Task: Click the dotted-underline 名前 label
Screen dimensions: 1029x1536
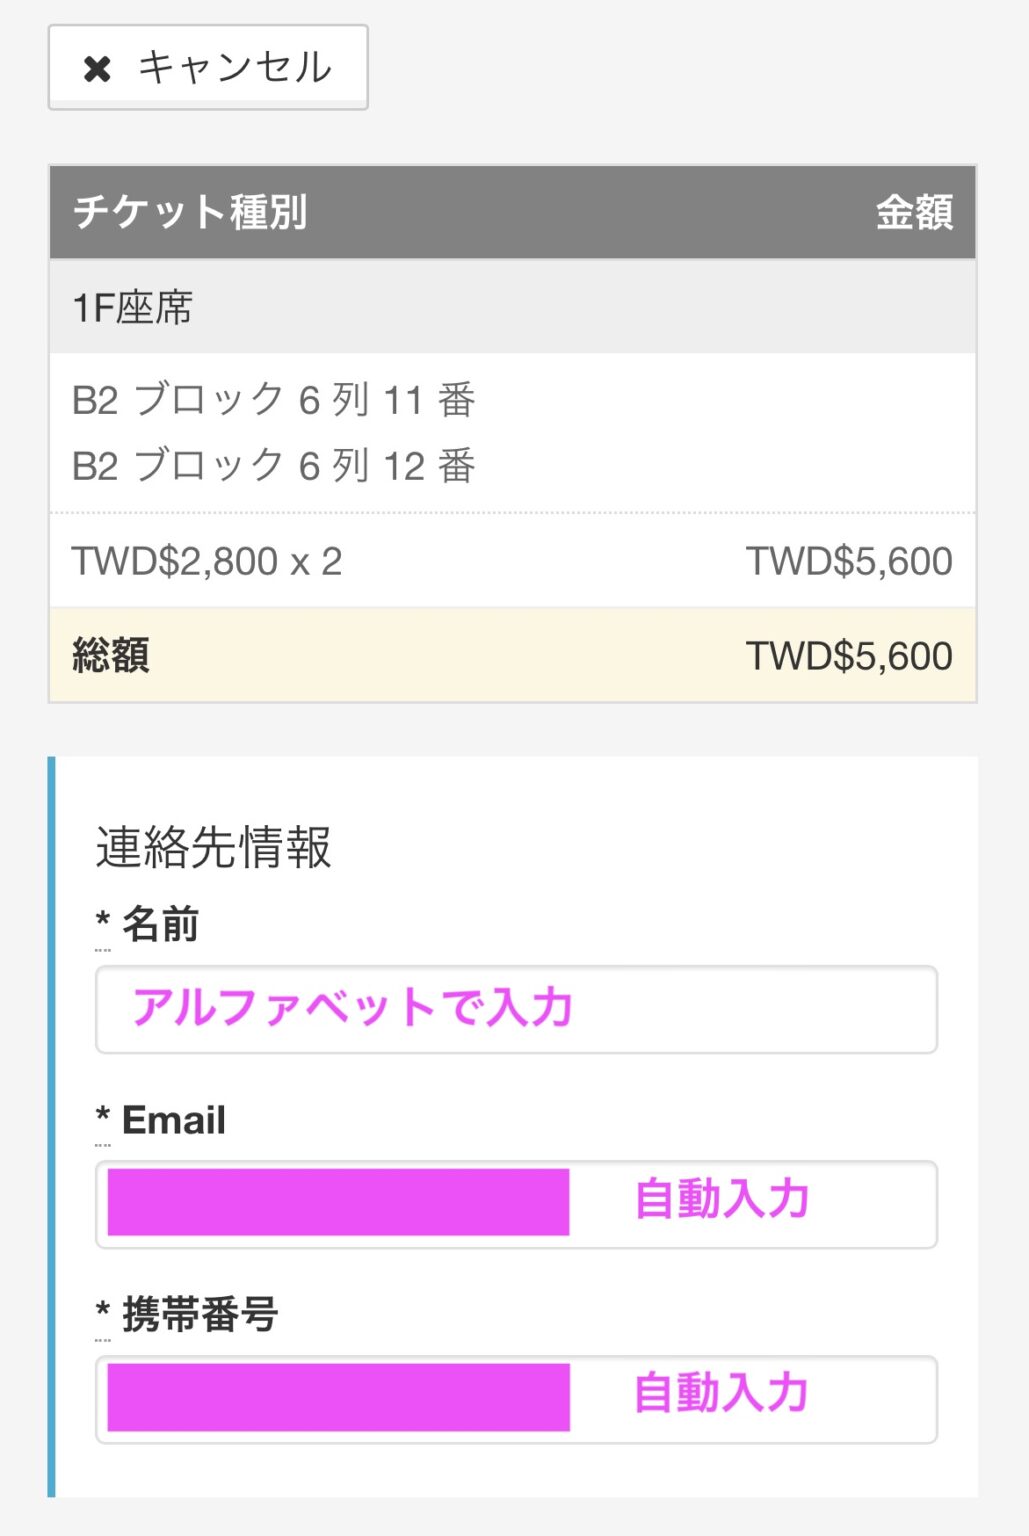Action: click(148, 925)
